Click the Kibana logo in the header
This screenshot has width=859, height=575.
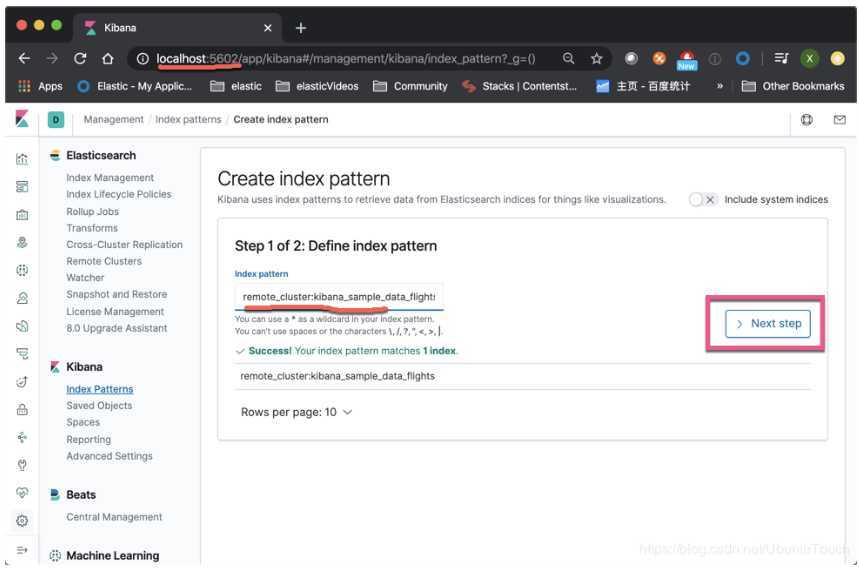point(22,119)
